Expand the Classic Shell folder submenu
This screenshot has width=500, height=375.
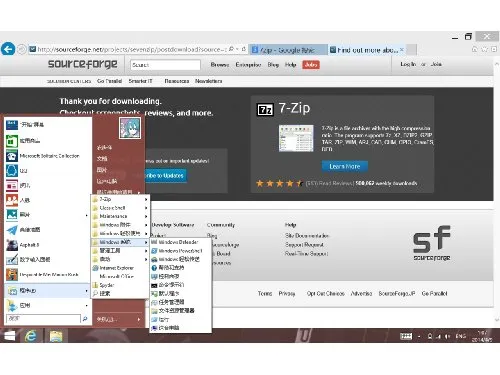coord(120,208)
